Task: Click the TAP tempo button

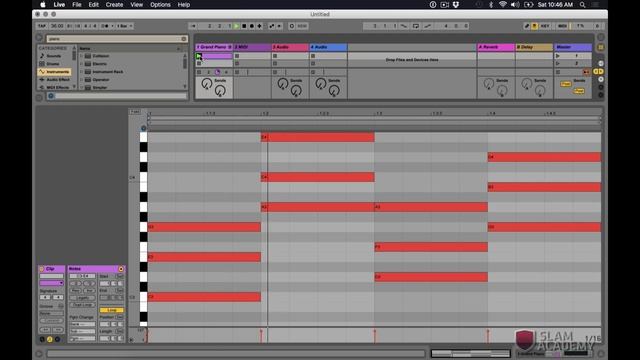Action: point(42,26)
